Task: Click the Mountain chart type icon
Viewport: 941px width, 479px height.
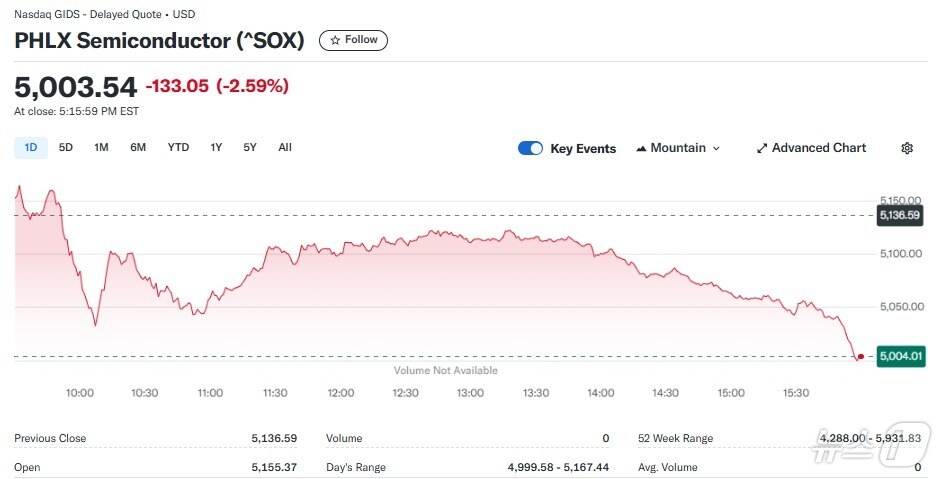Action: click(x=641, y=148)
